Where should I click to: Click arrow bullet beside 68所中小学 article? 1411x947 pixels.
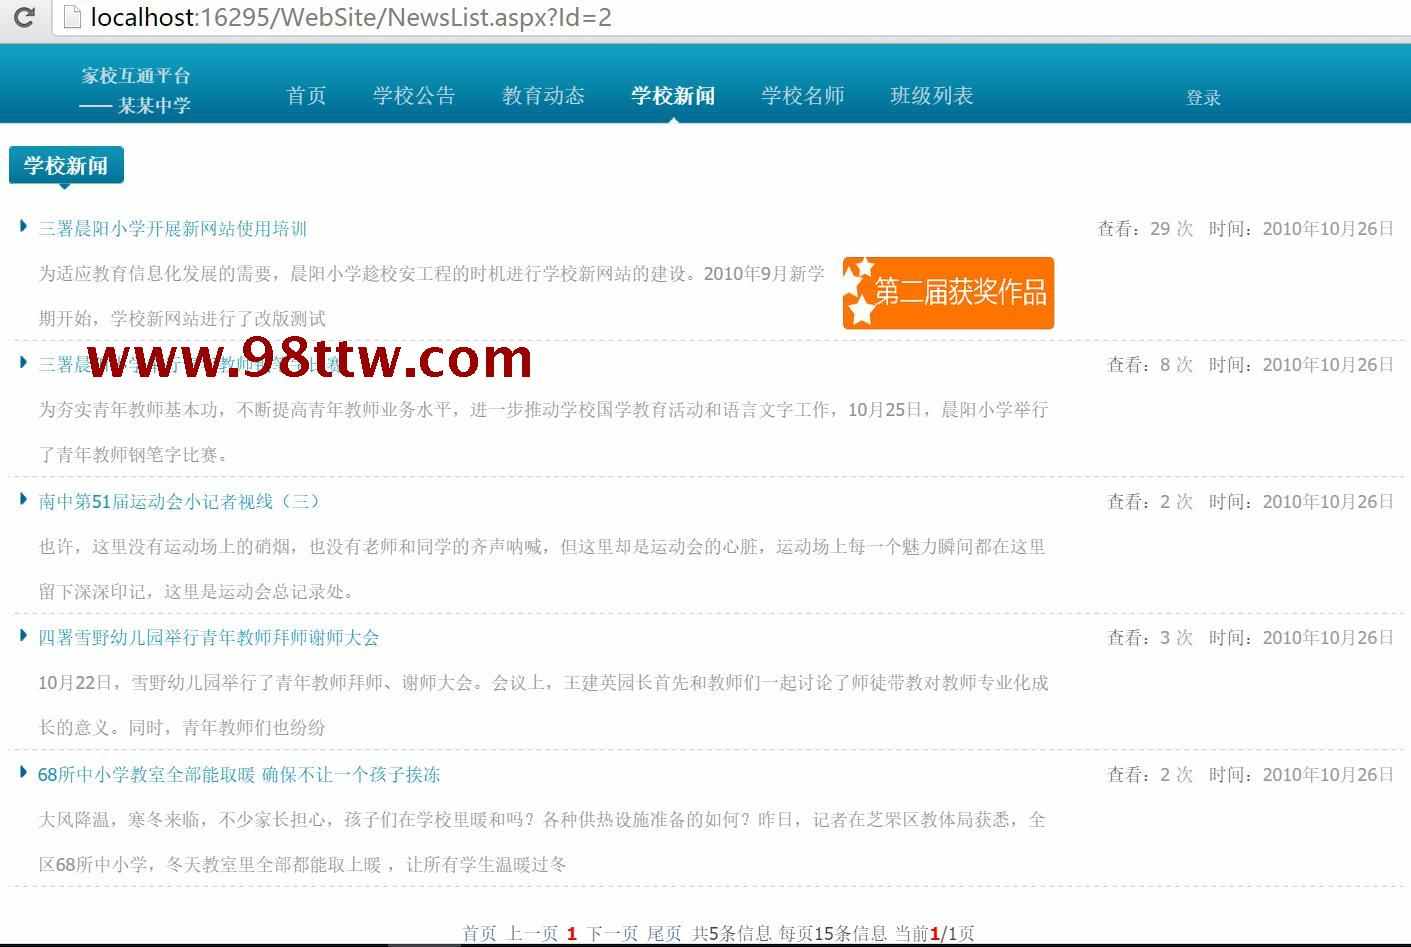tap(23, 772)
